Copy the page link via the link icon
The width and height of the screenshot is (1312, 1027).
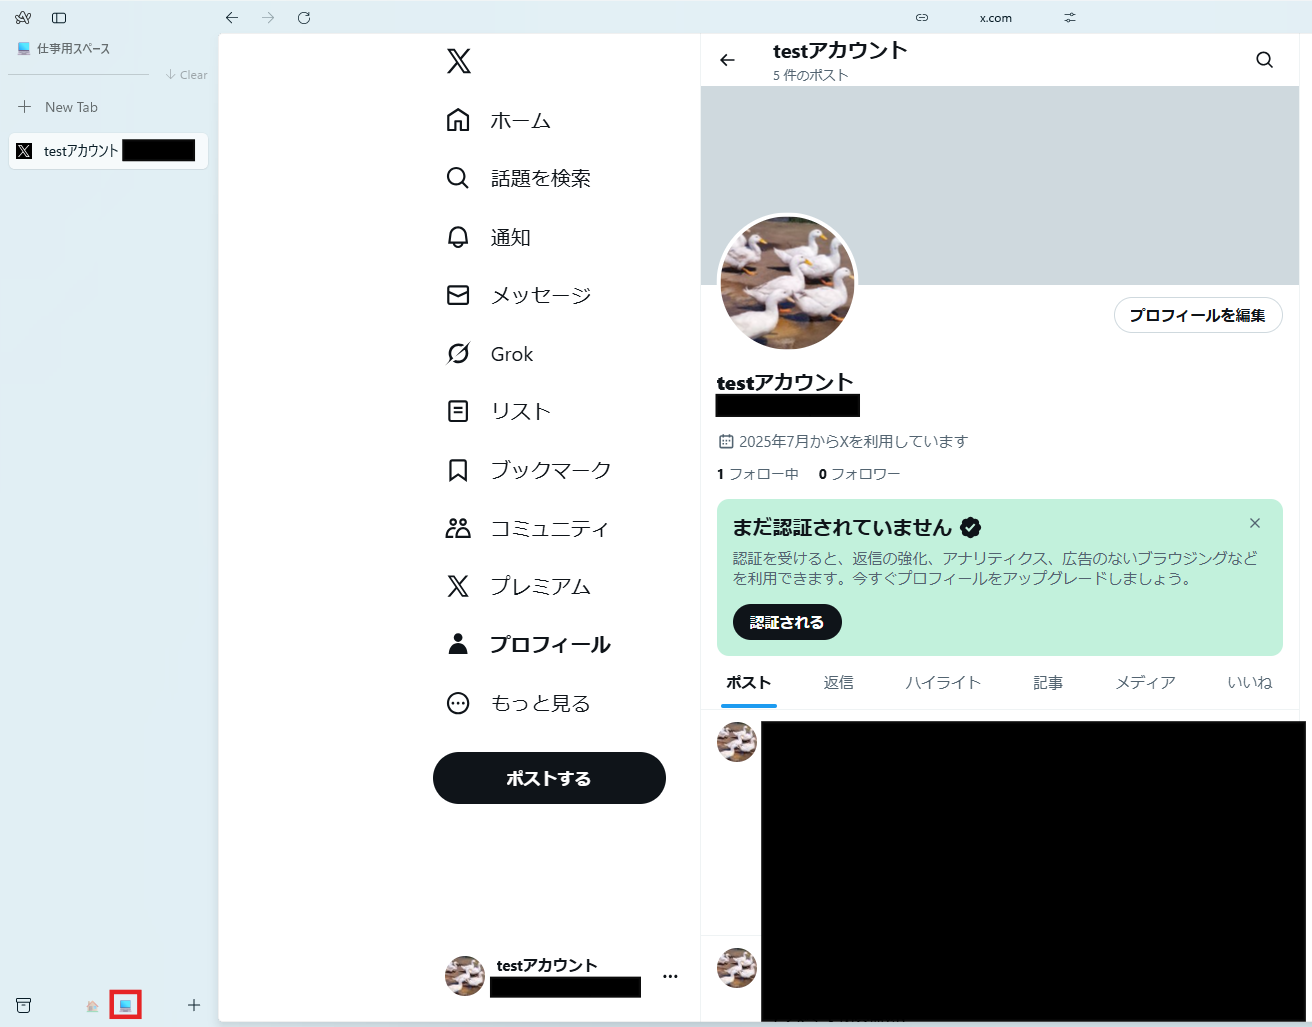coord(922,18)
